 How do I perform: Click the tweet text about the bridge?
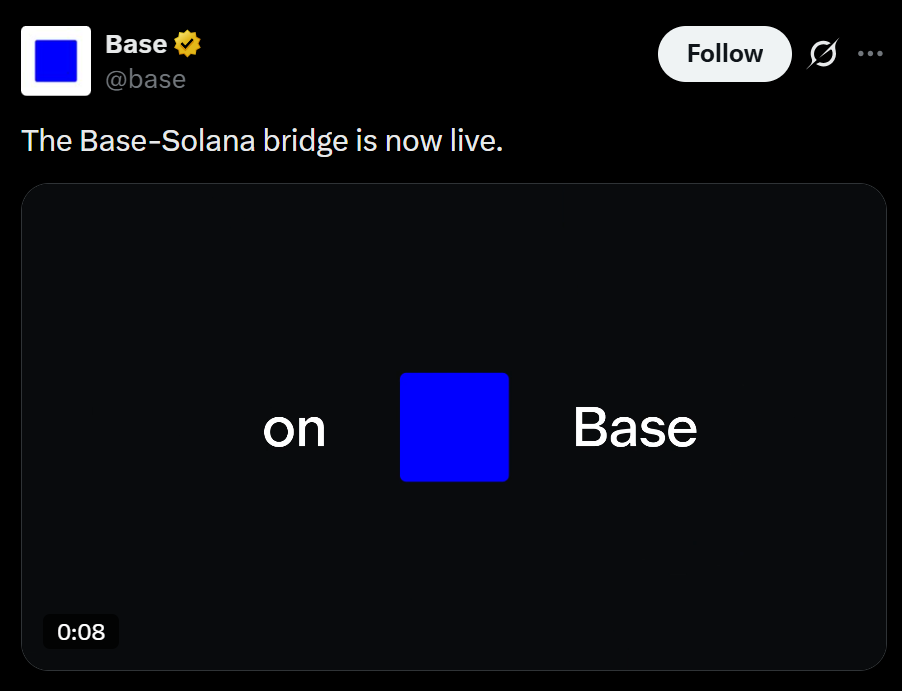click(x=262, y=141)
